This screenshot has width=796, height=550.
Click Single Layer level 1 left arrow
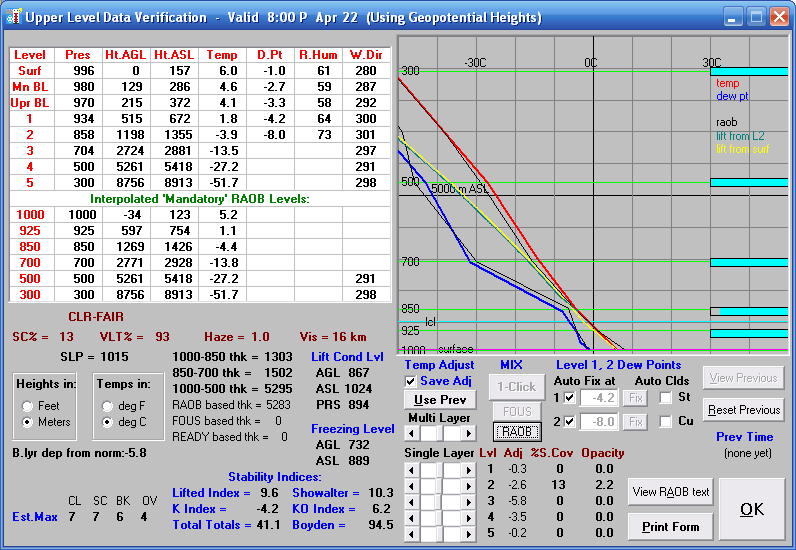tap(411, 468)
